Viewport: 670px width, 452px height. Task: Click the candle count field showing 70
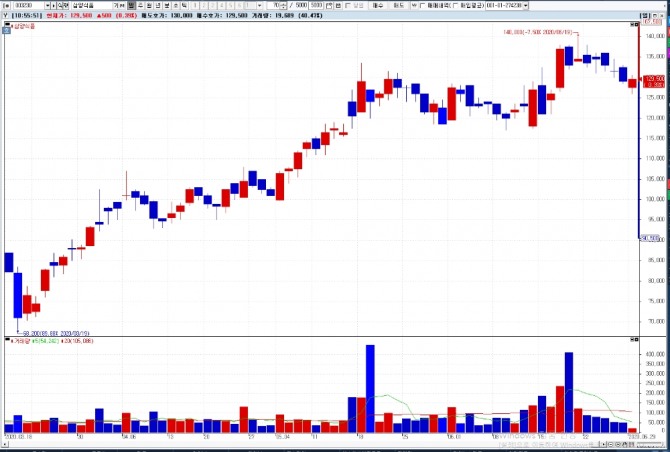click(x=273, y=6)
